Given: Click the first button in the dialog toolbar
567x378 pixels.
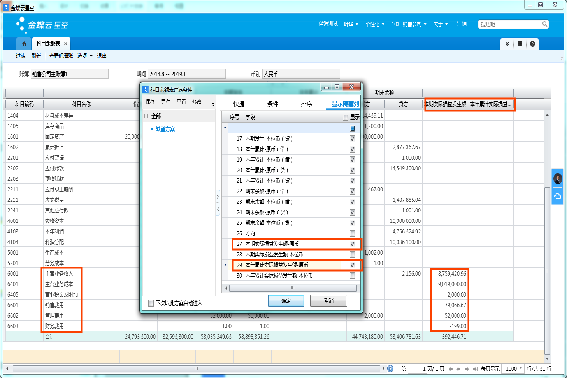Looking at the screenshot, I should coord(150,102).
